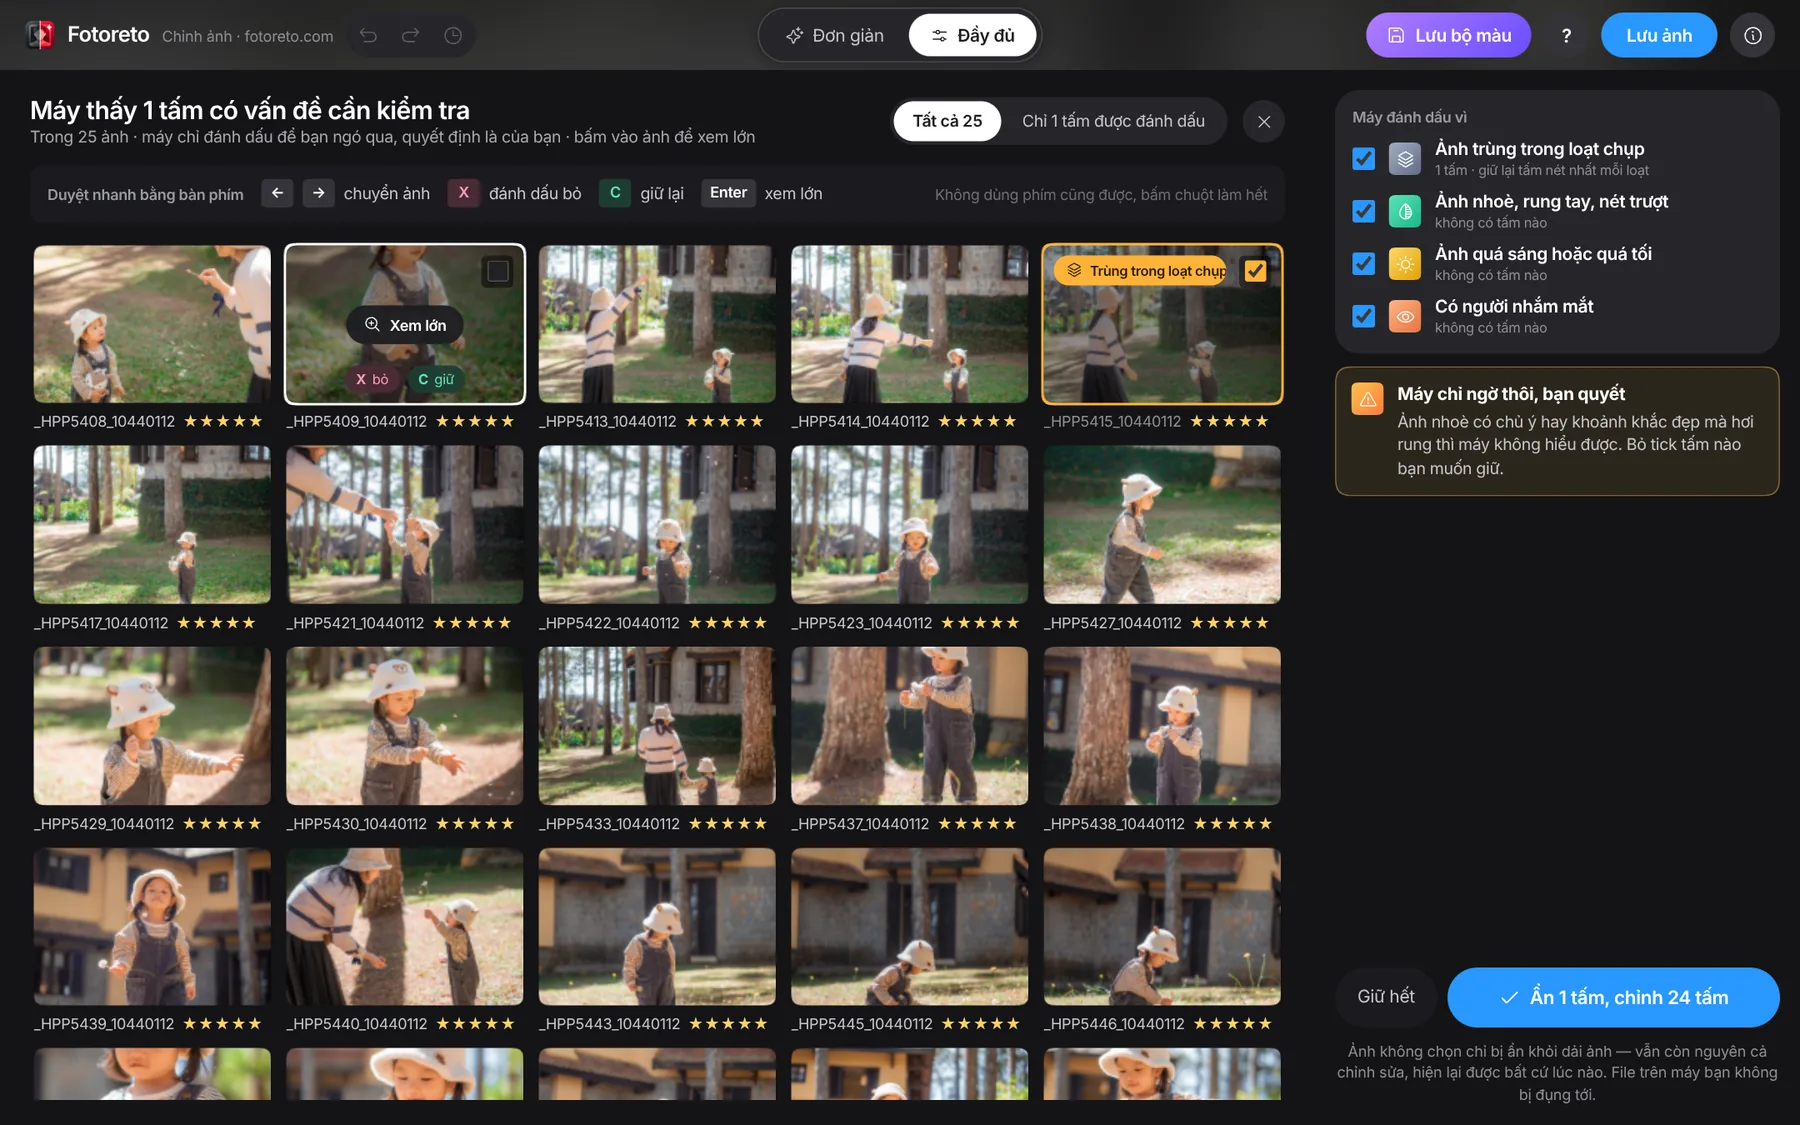Close the photo review panel
The image size is (1800, 1125).
(1264, 121)
